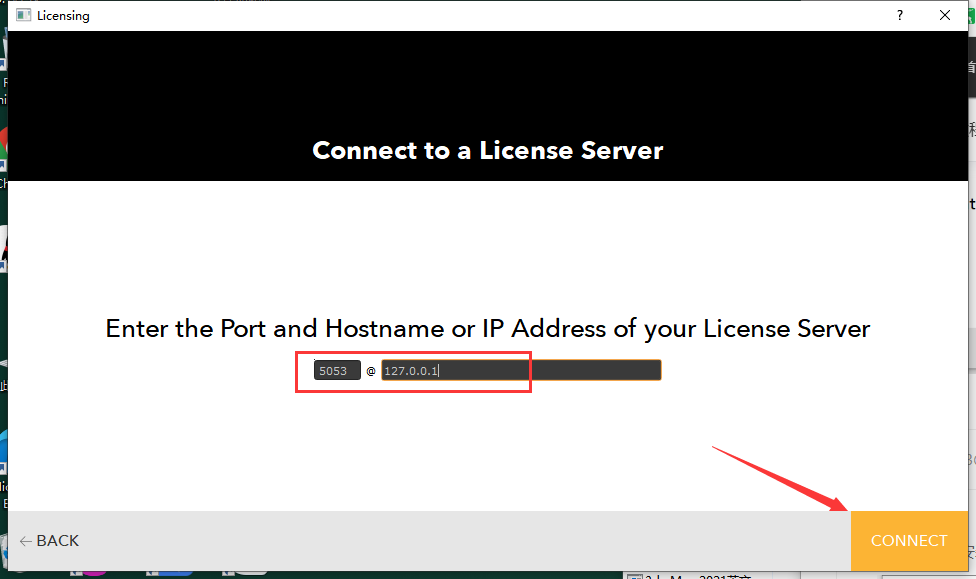Click the 'Connect to a License Server' heading
The image size is (976, 579).
pyautogui.click(x=487, y=150)
